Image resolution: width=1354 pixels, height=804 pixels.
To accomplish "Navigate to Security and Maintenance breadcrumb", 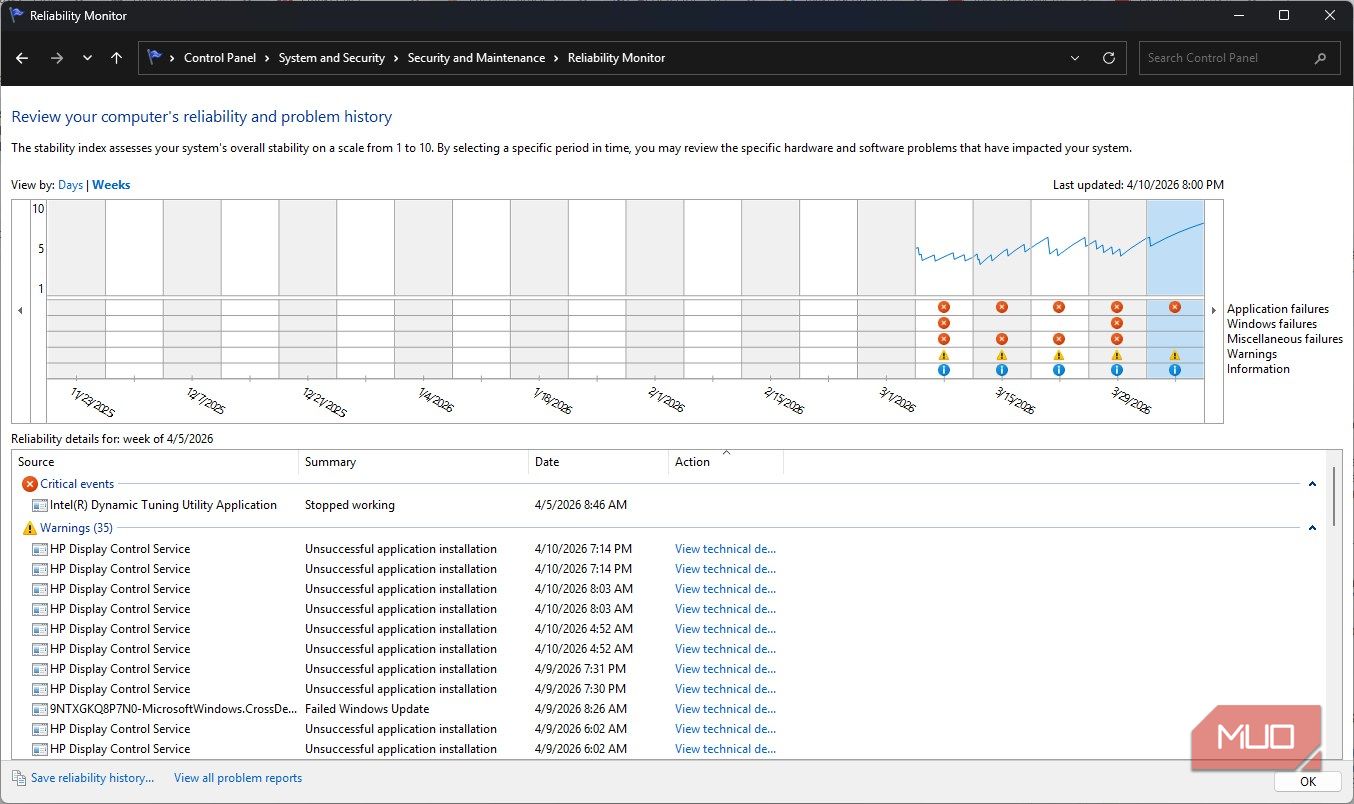I will 476,58.
